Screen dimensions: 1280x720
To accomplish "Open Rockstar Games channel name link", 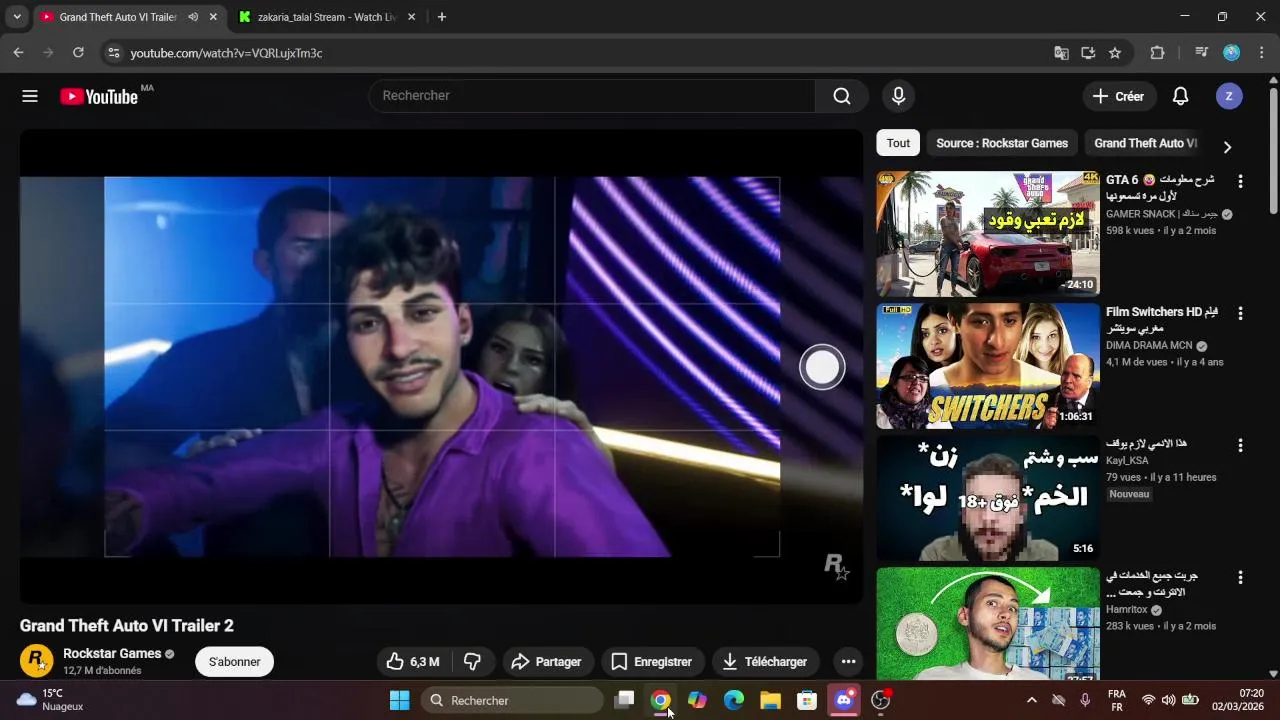I will [112, 653].
